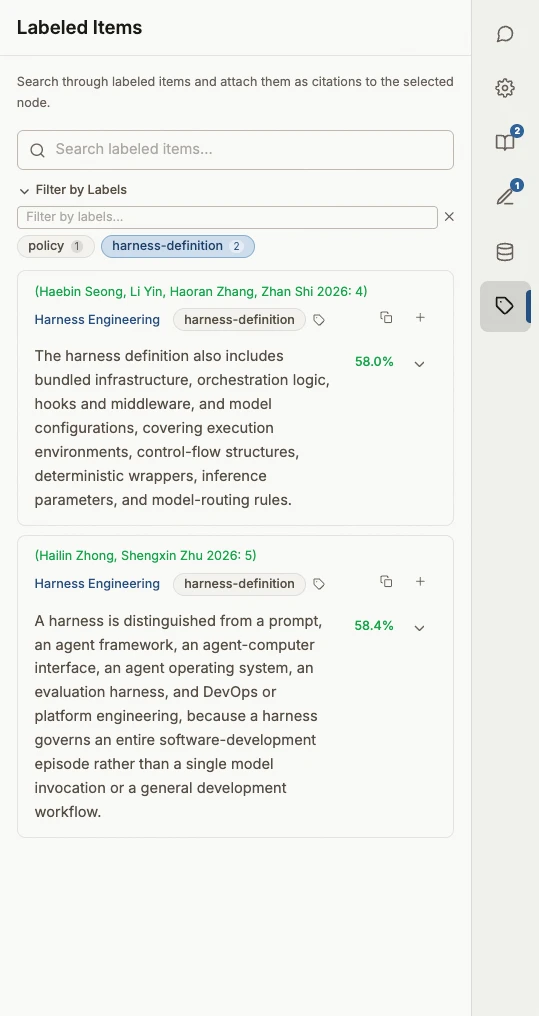The width and height of the screenshot is (539, 1016).
Task: Attach Hailin Zhong item with plus icon
Action: click(420, 581)
